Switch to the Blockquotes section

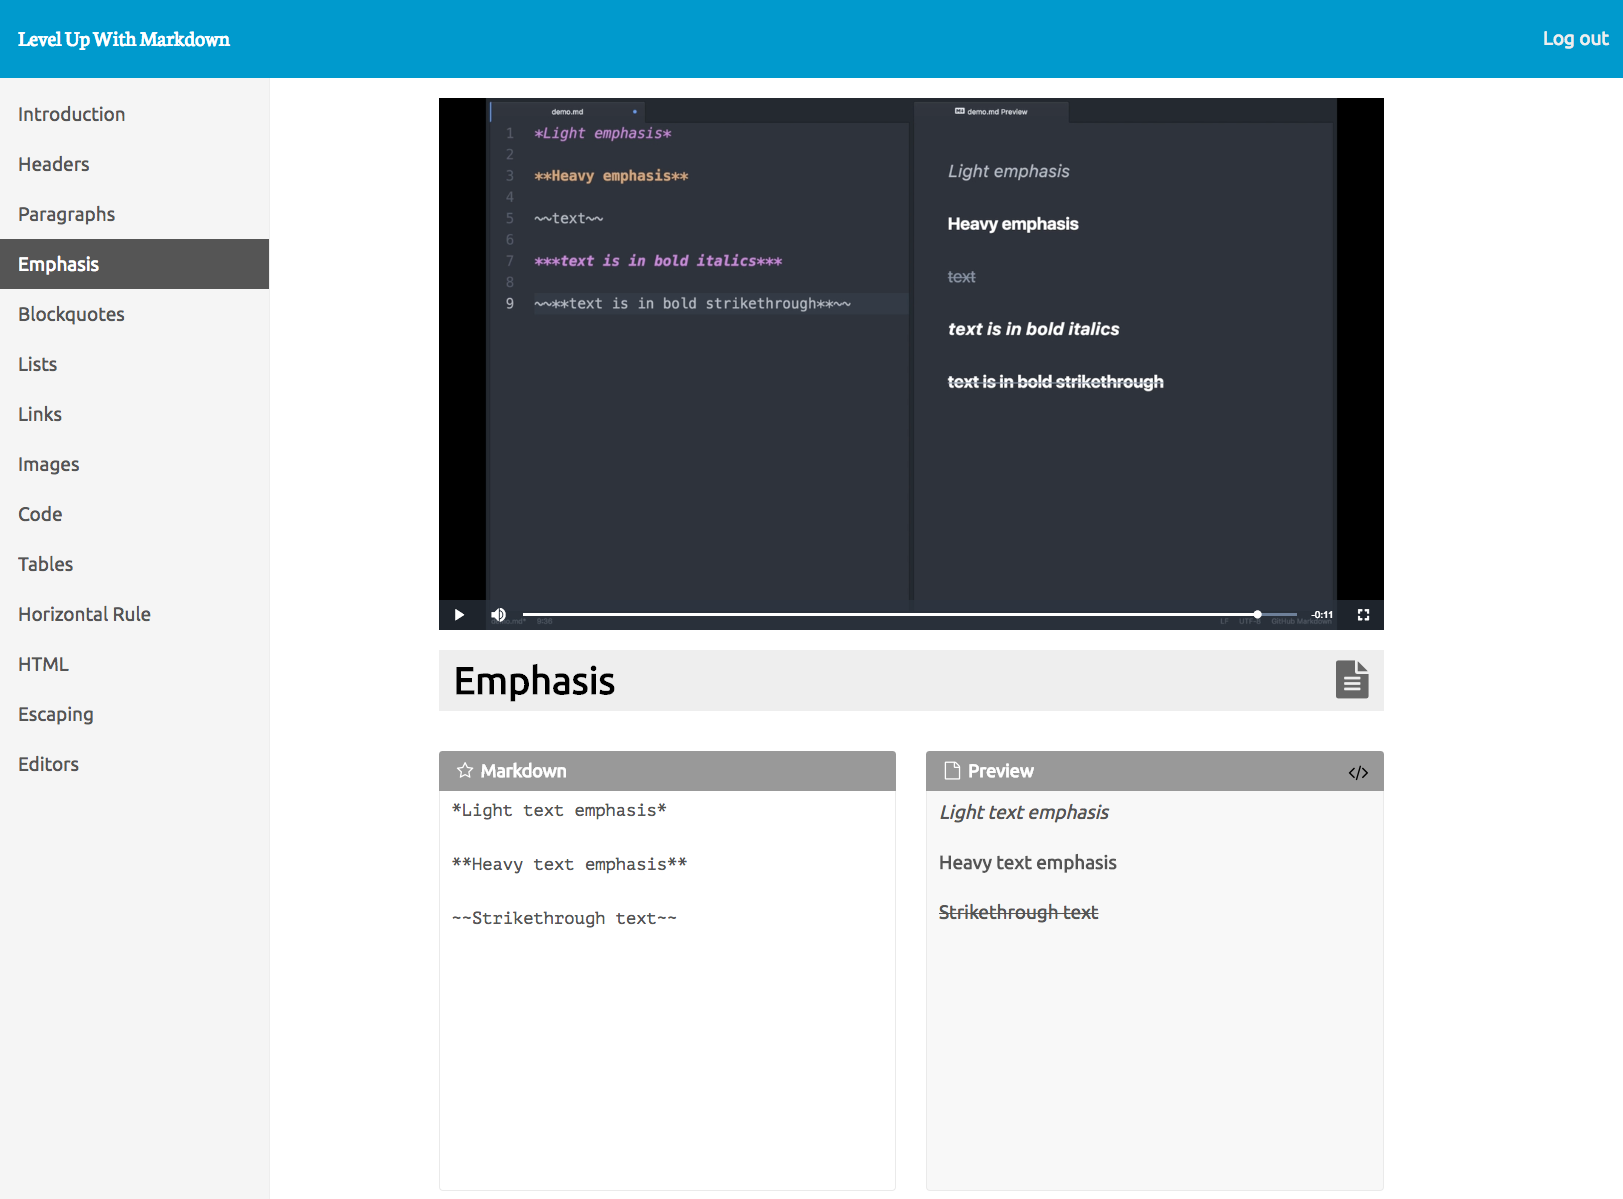[x=71, y=314]
